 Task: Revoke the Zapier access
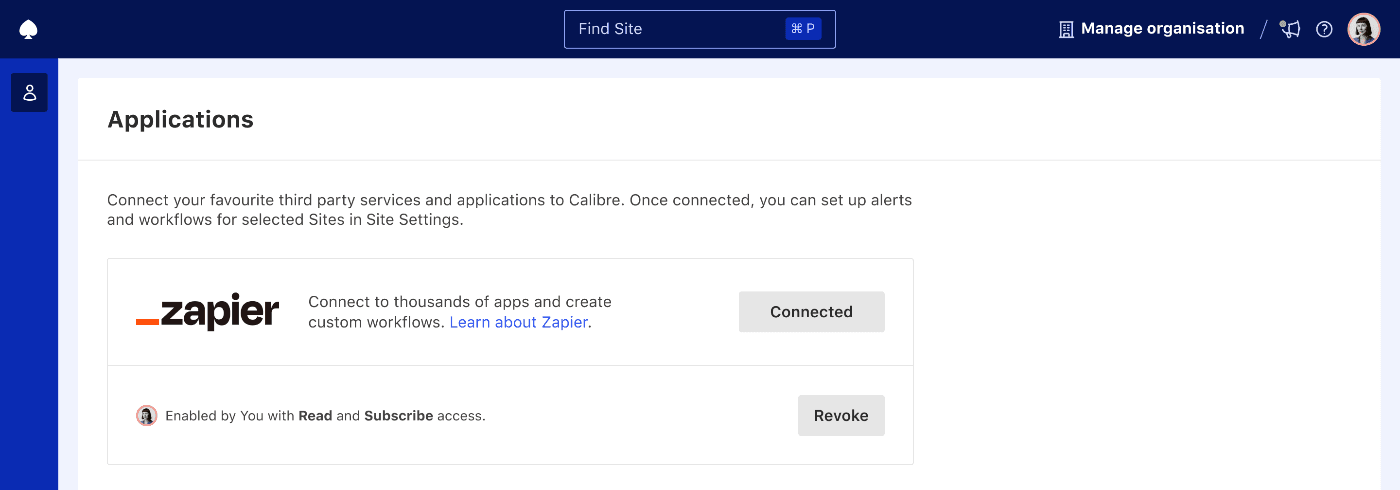(841, 416)
